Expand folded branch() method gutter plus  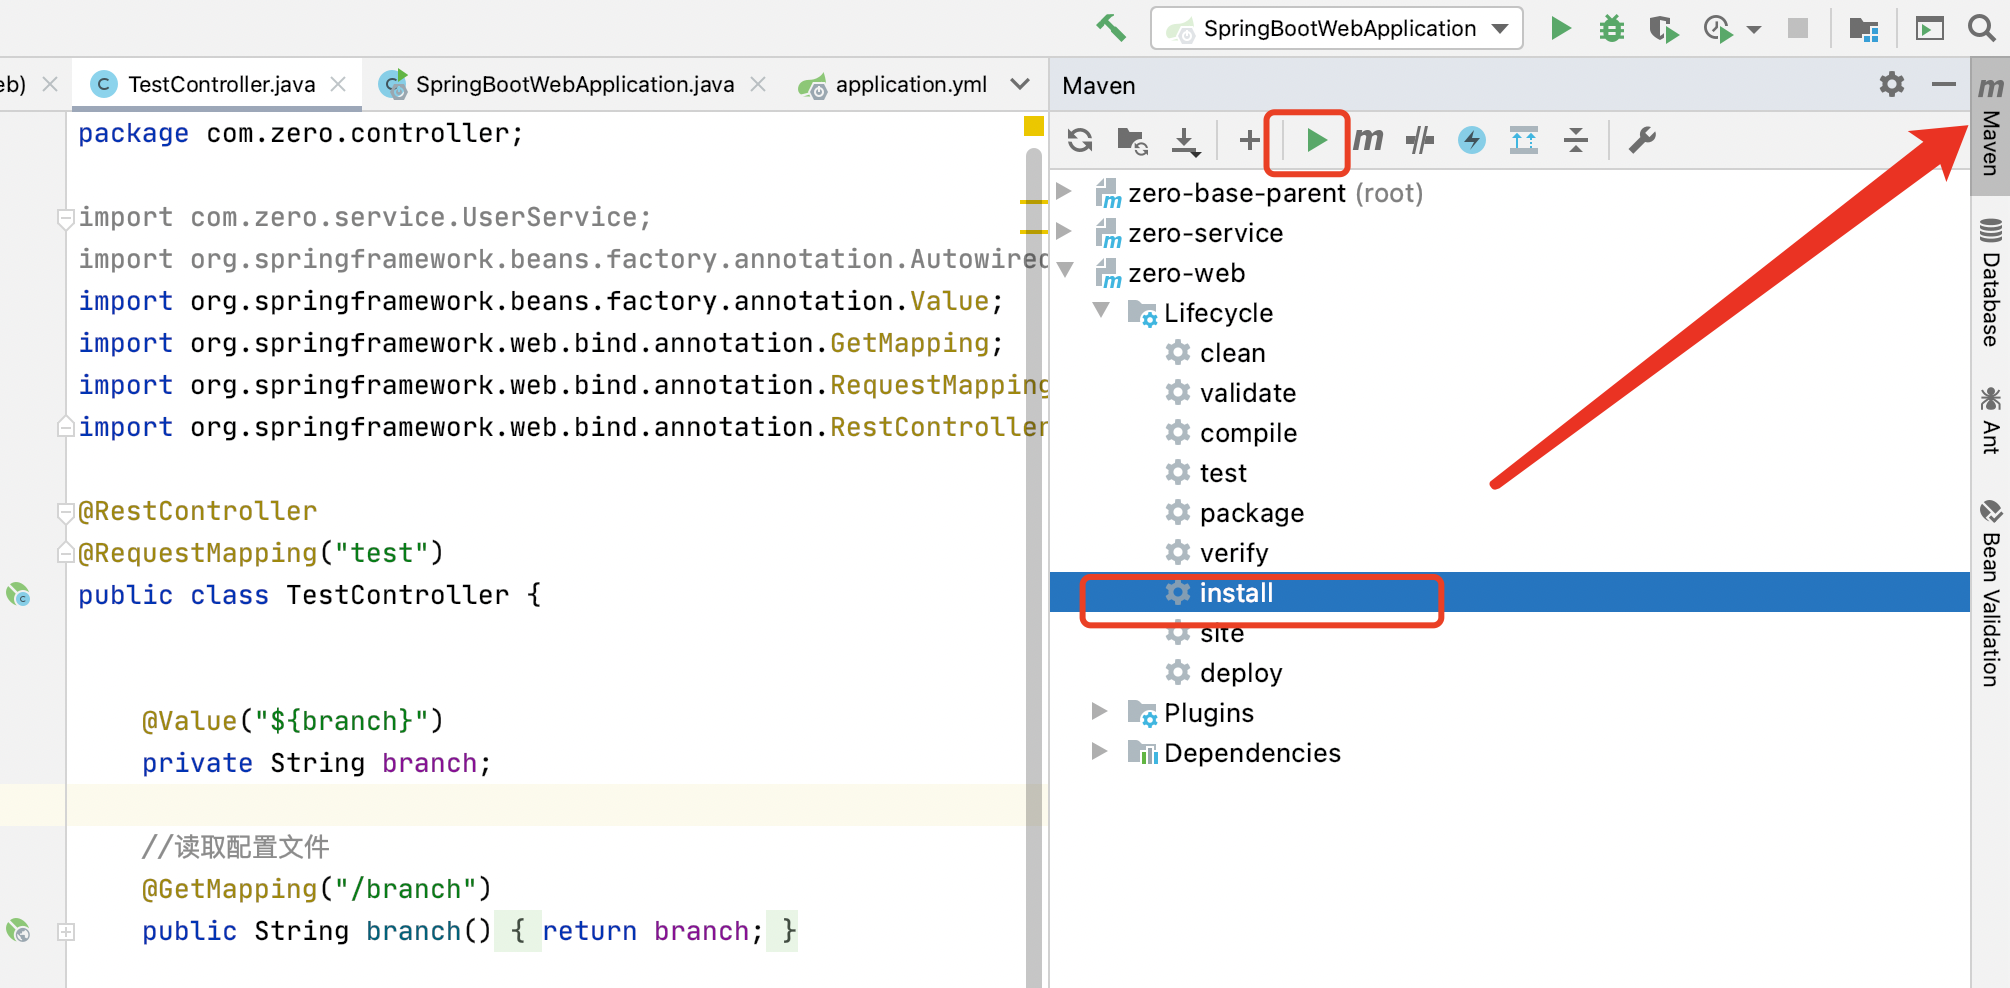(x=66, y=931)
